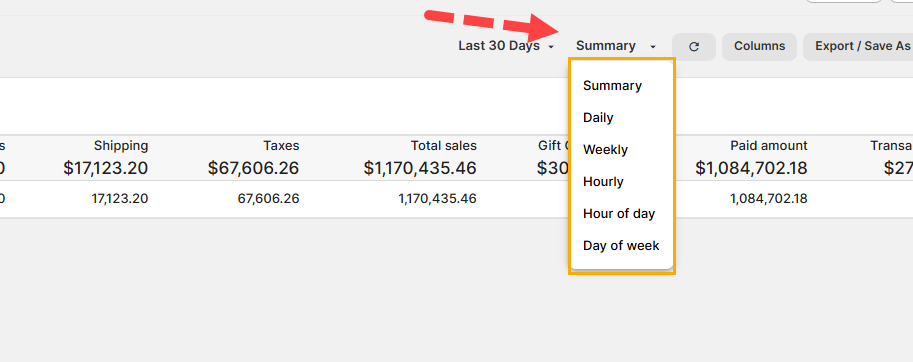Open the Columns chooser
This screenshot has width=913, height=362.
[759, 47]
